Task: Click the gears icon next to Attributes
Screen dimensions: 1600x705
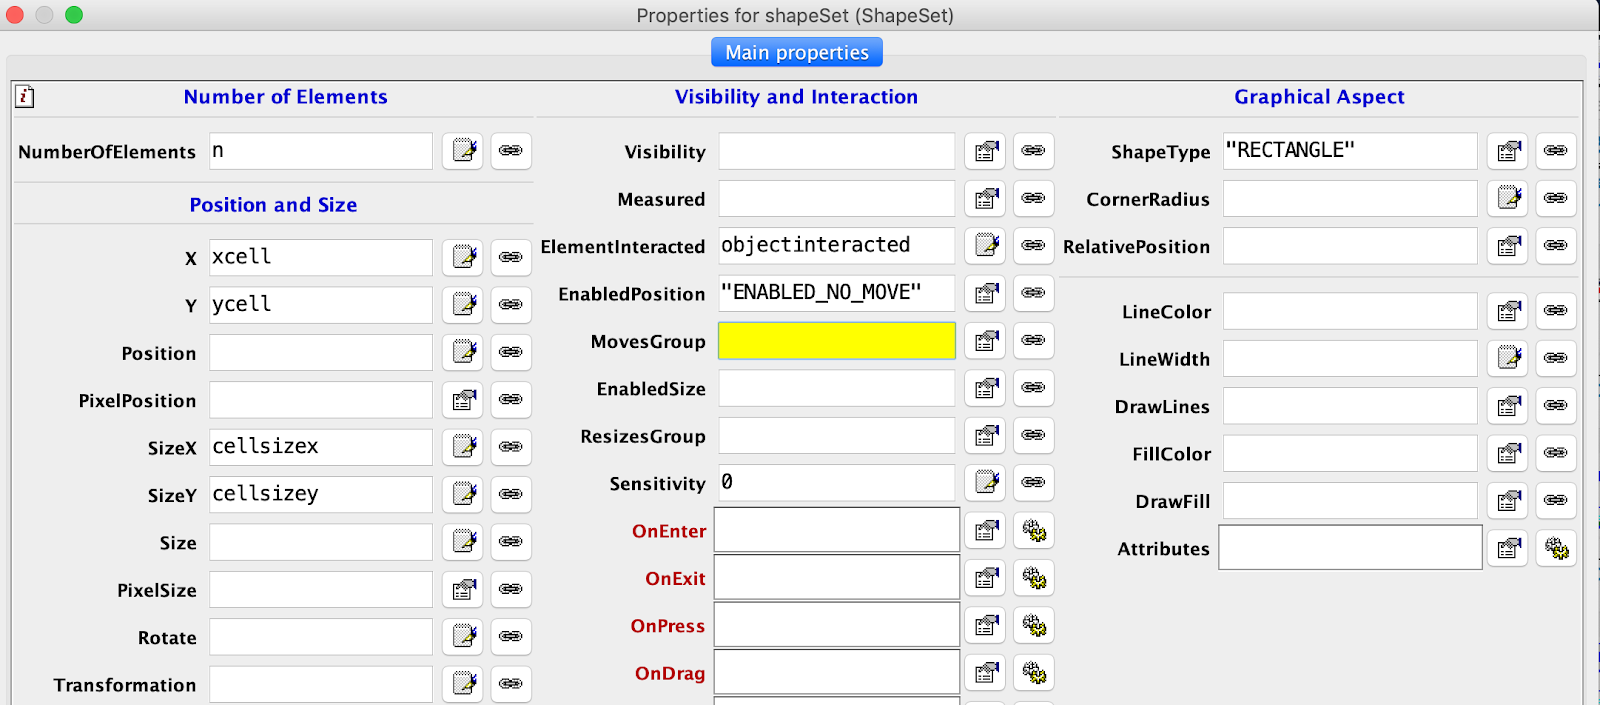Action: click(x=1556, y=548)
